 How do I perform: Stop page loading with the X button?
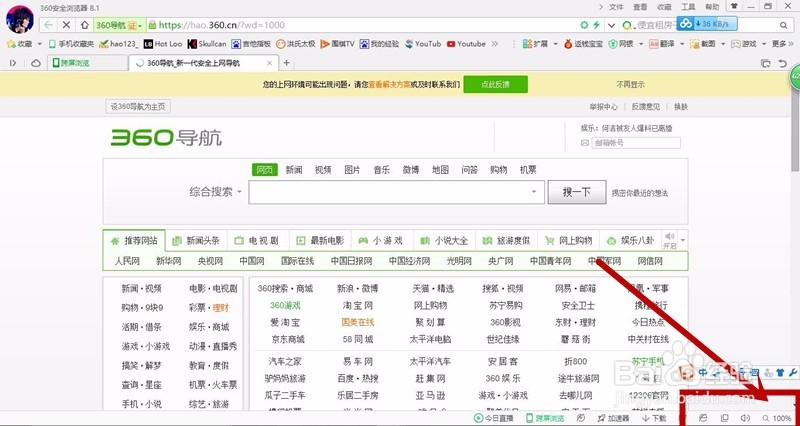(x=66, y=24)
